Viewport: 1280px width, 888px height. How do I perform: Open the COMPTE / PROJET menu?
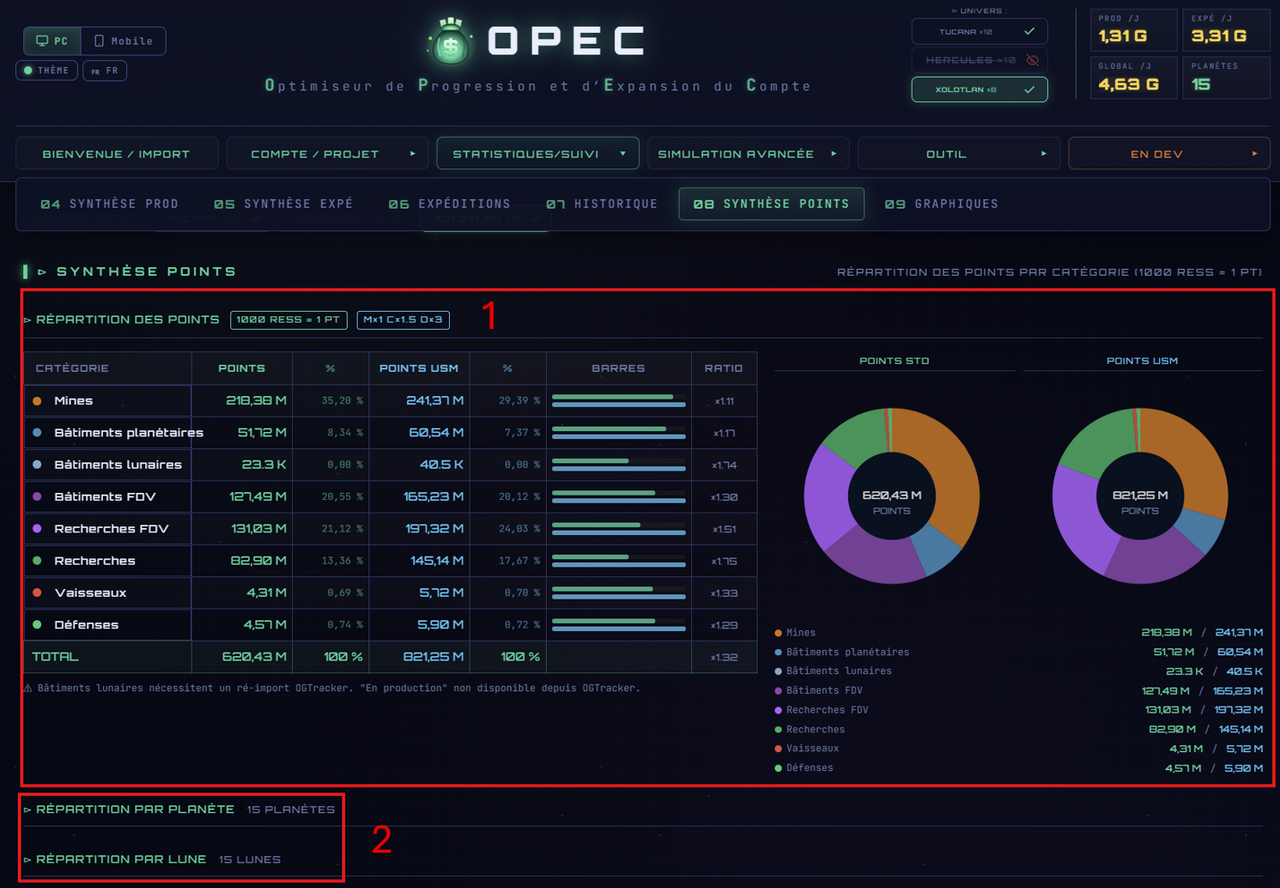click(328, 154)
